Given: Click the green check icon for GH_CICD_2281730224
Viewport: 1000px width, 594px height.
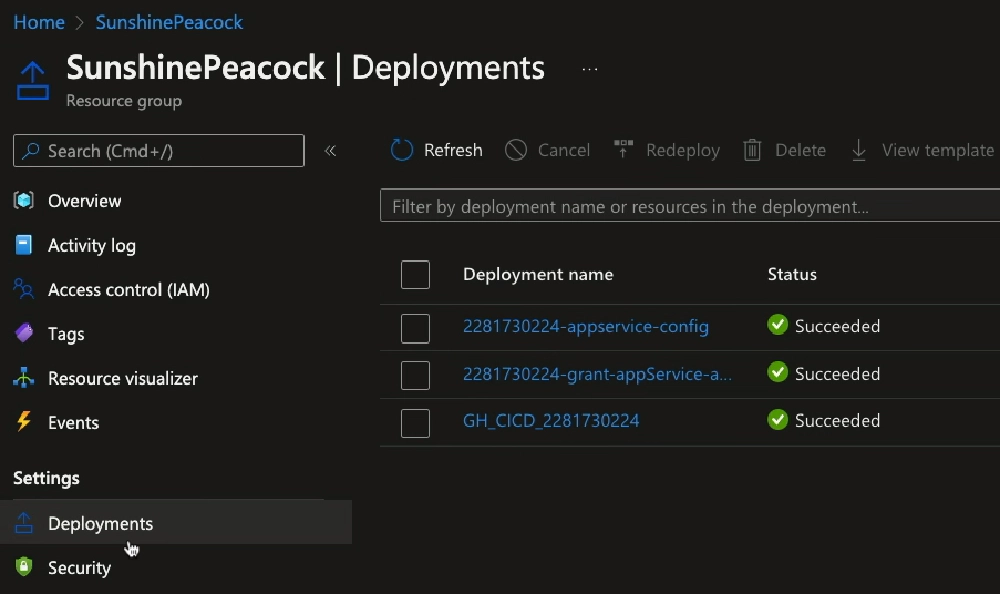Looking at the screenshot, I should coord(777,420).
